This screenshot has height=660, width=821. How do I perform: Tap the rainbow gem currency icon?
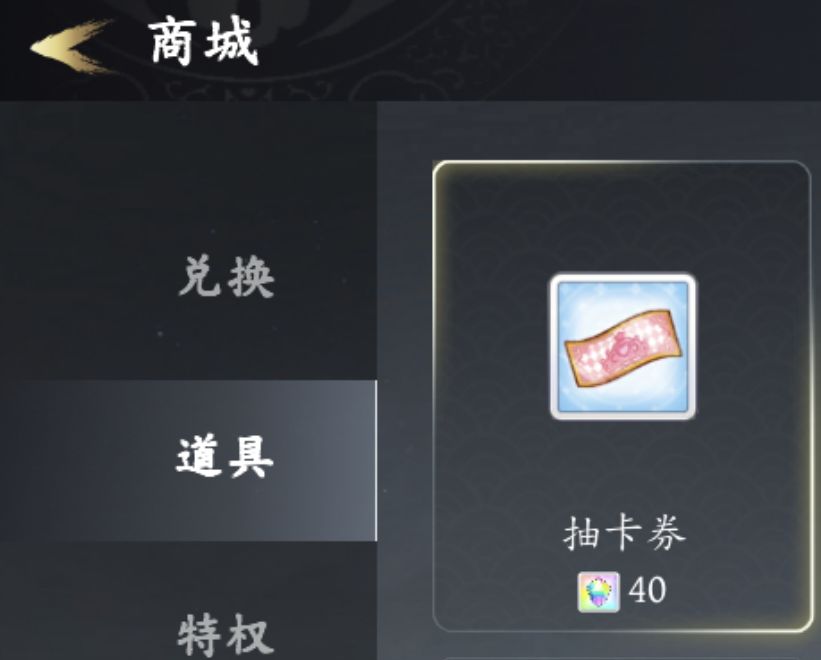pos(598,592)
